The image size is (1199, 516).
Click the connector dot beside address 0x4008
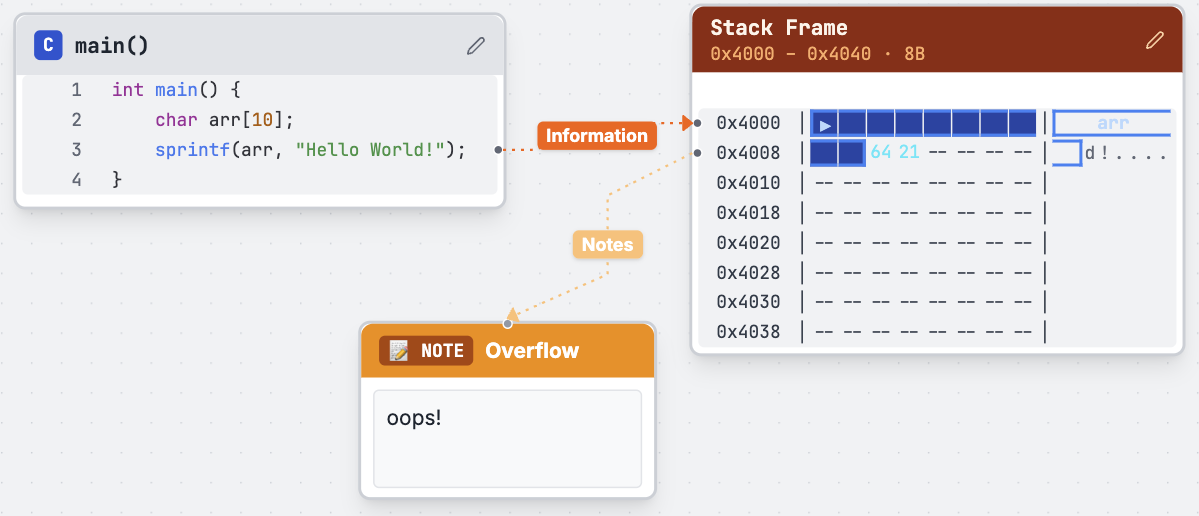[697, 153]
